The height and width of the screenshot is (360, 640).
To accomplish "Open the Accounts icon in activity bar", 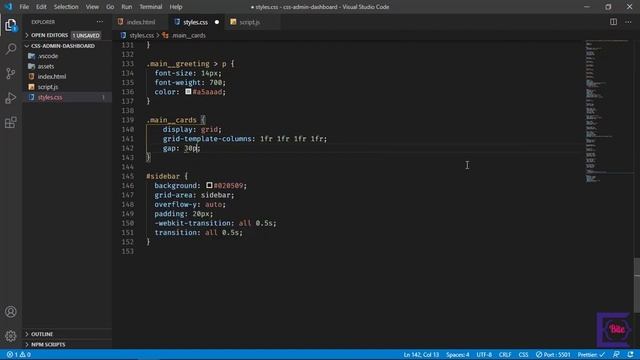I will [x=11, y=312].
